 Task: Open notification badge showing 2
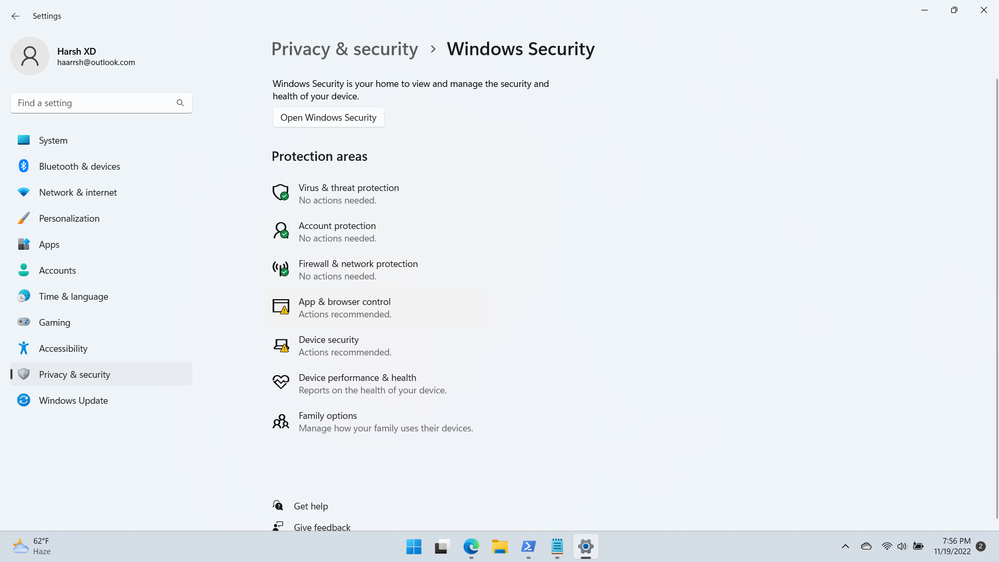[981, 546]
